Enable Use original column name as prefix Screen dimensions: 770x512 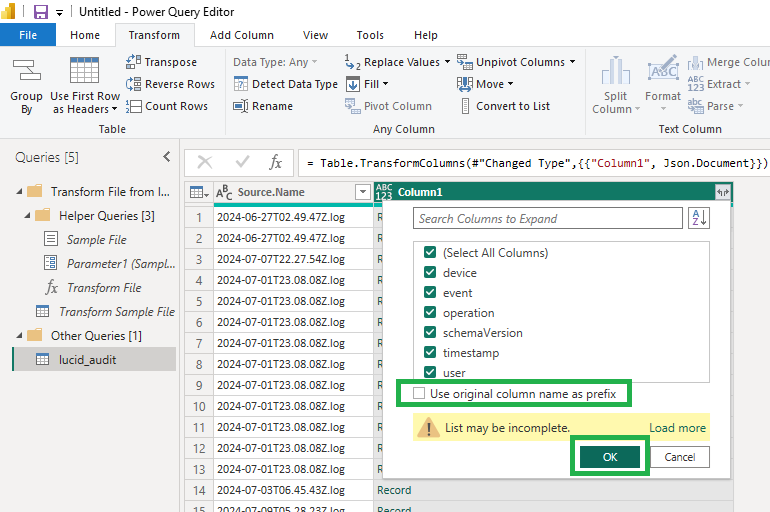(419, 393)
